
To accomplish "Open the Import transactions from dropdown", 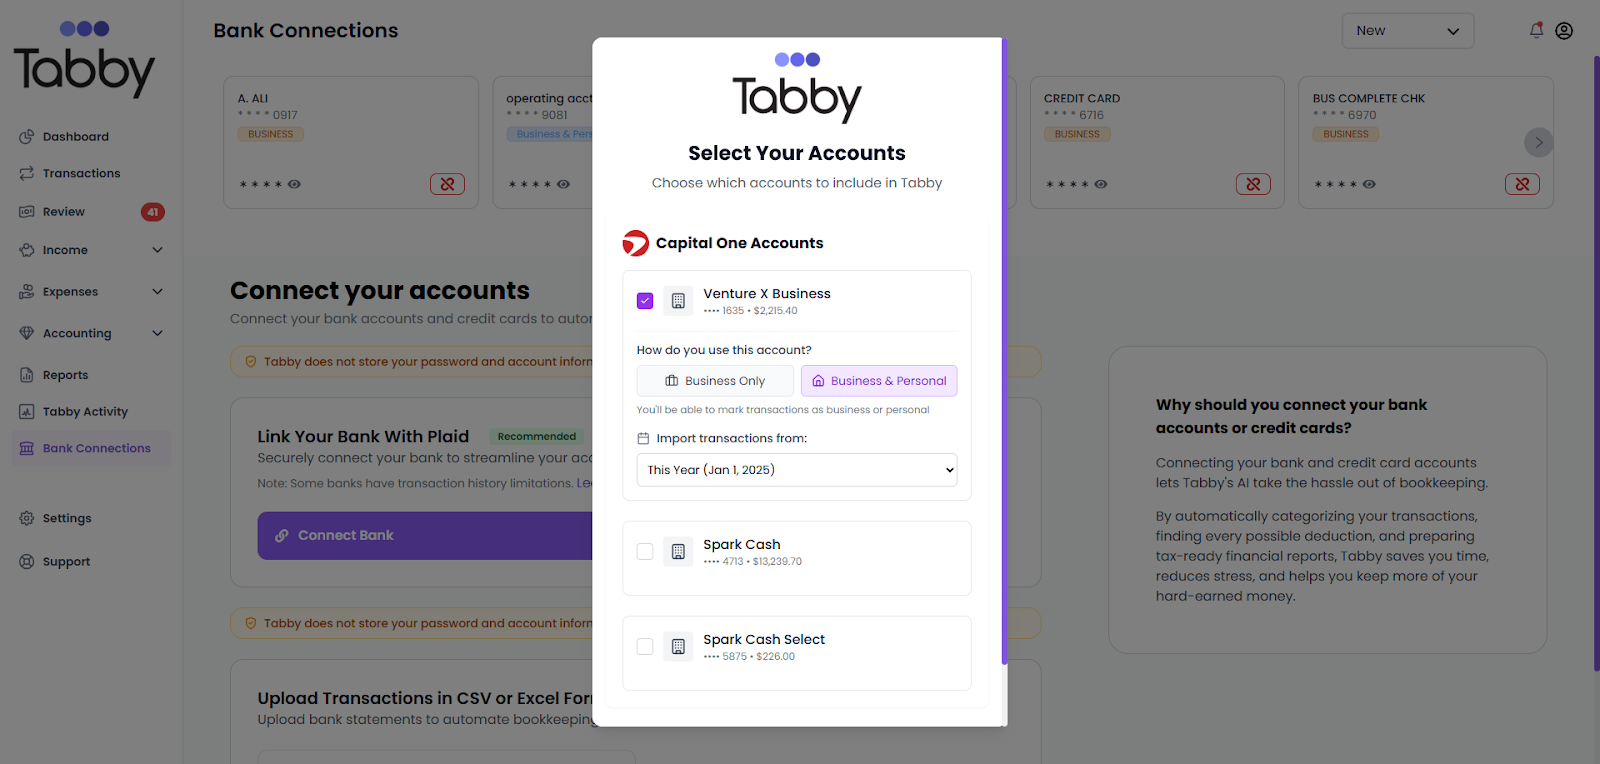I will 796,469.
